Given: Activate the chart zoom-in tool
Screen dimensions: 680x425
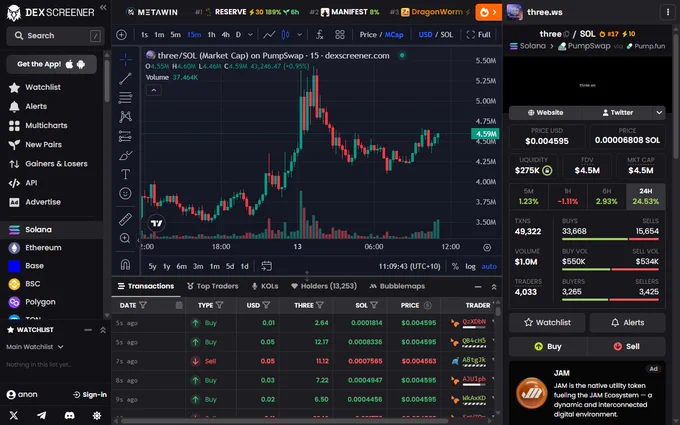Looking at the screenshot, I should coord(125,238).
